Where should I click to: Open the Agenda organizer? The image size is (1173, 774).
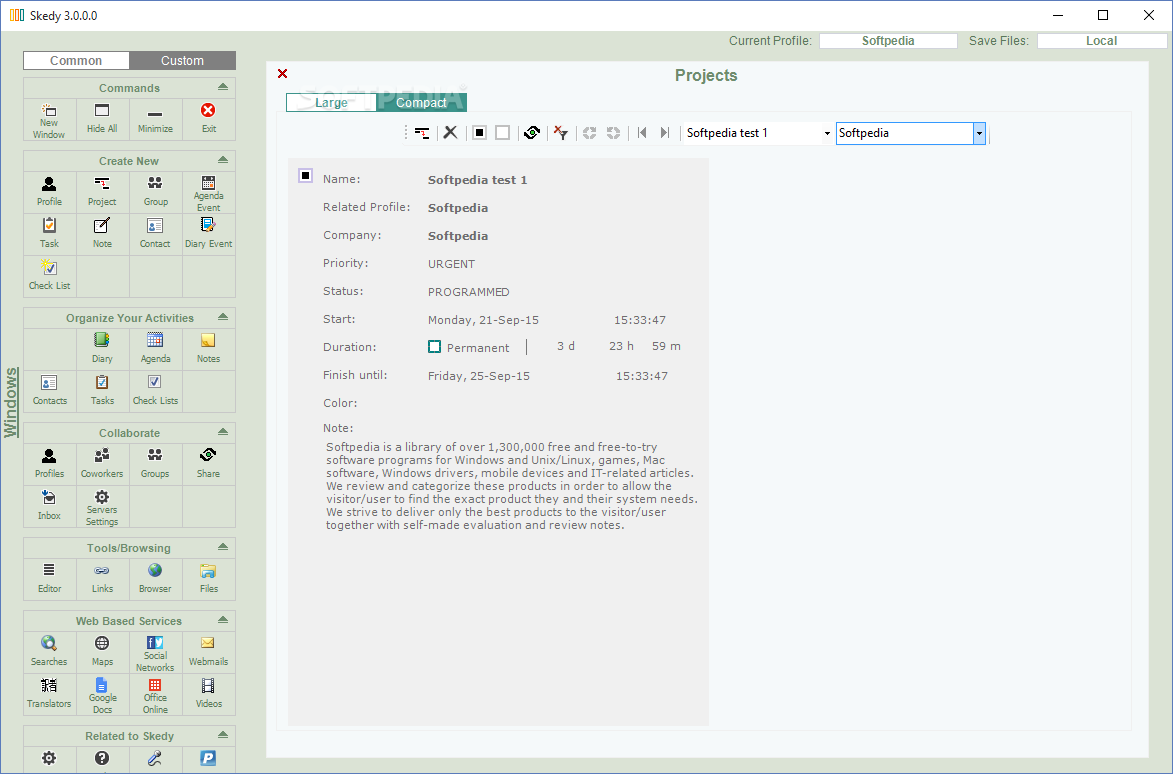coord(156,349)
